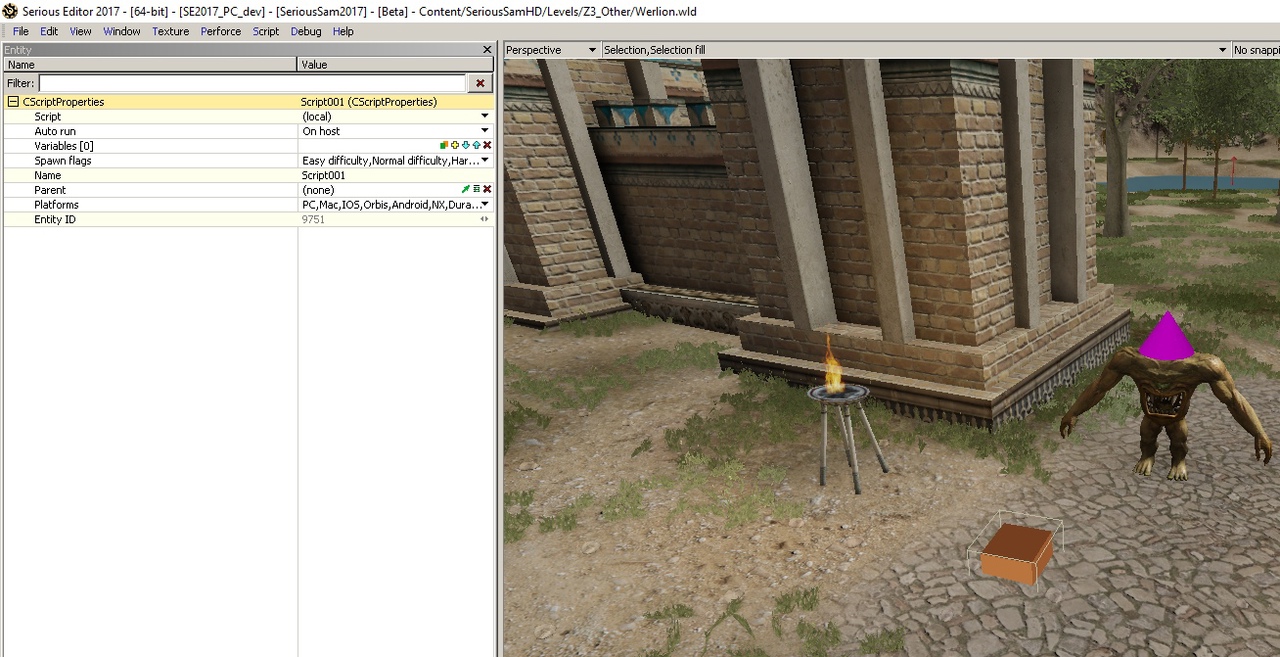
Task: Select the 'CScriptProperties' tree item label
Action: point(63,102)
